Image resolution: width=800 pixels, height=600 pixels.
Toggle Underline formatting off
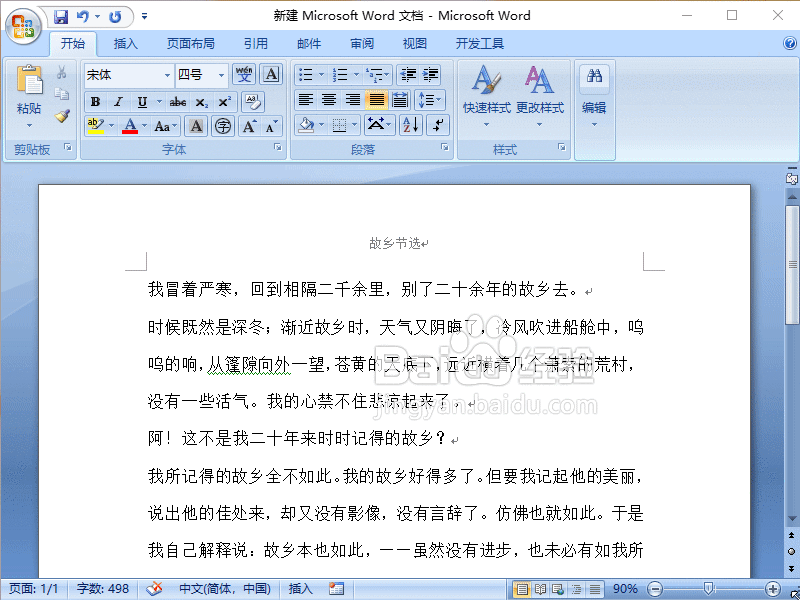141,101
